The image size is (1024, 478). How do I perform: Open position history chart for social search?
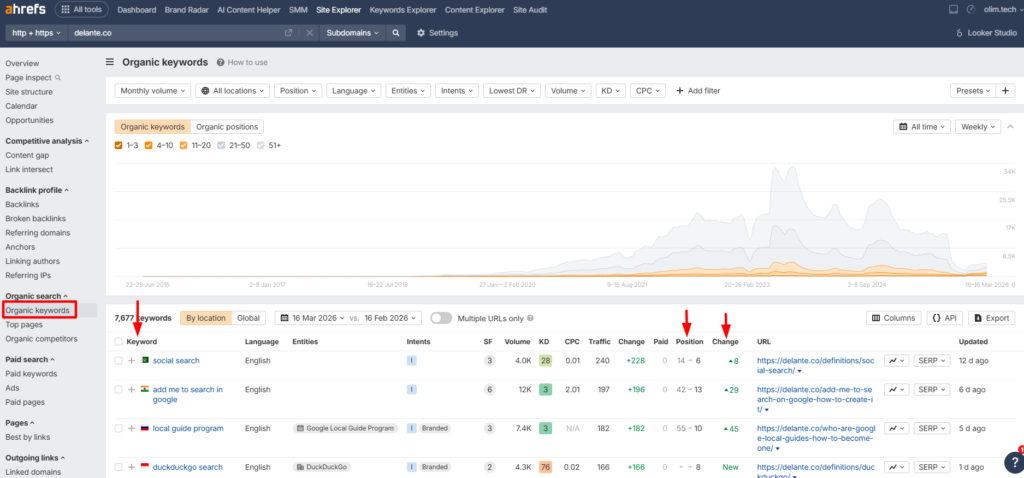896,360
